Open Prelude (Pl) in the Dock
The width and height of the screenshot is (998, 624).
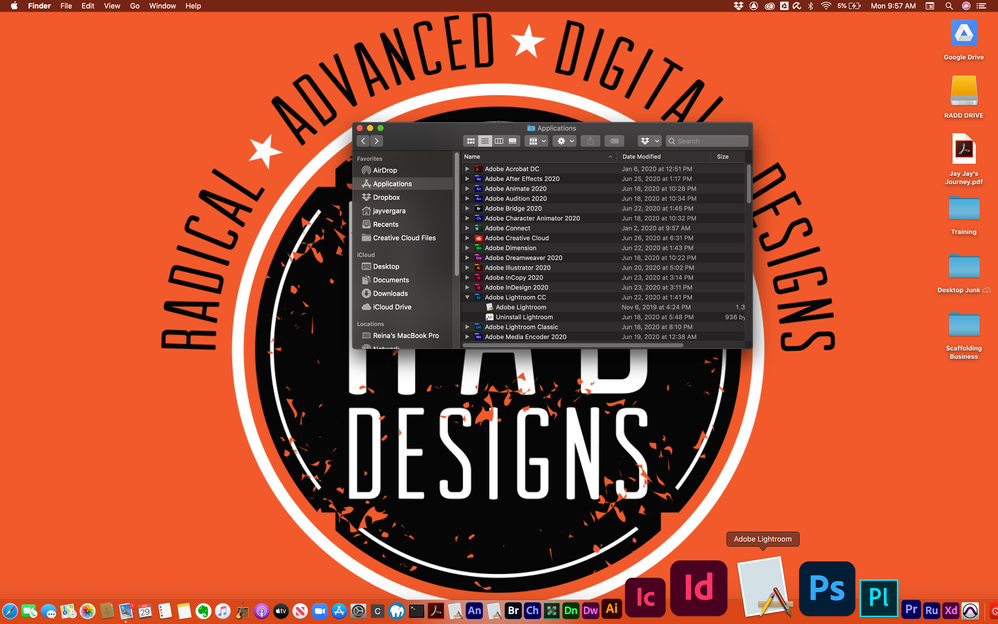(878, 598)
